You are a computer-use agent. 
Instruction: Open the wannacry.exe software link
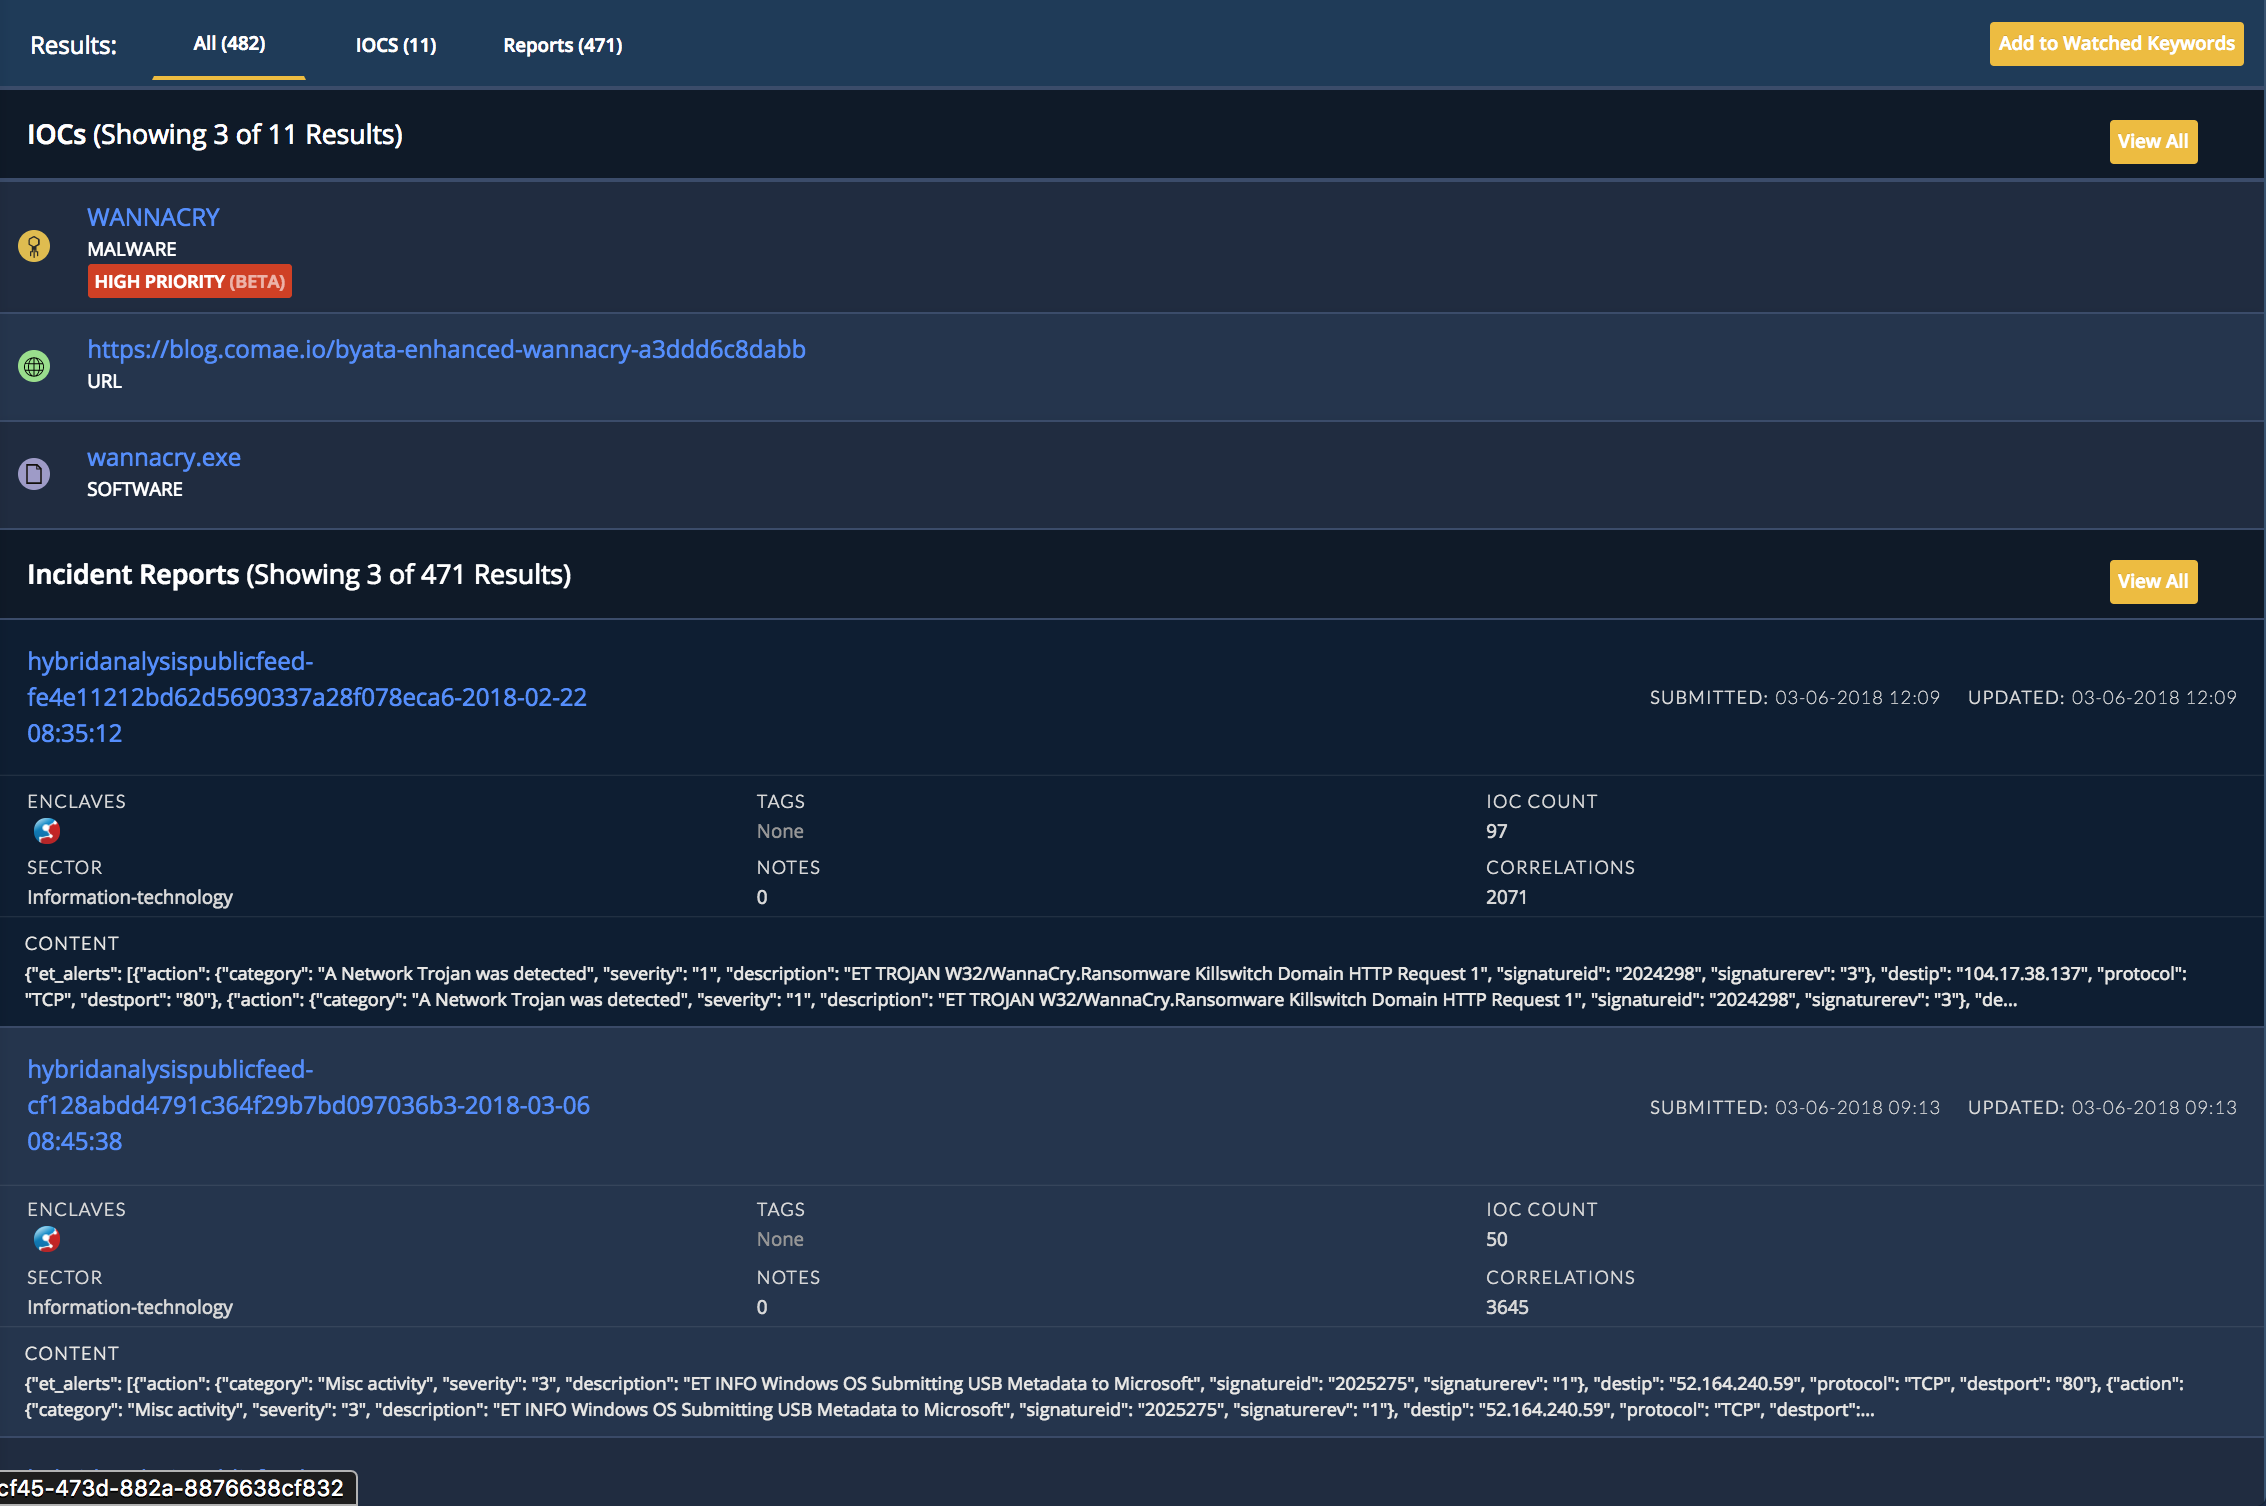(x=164, y=457)
